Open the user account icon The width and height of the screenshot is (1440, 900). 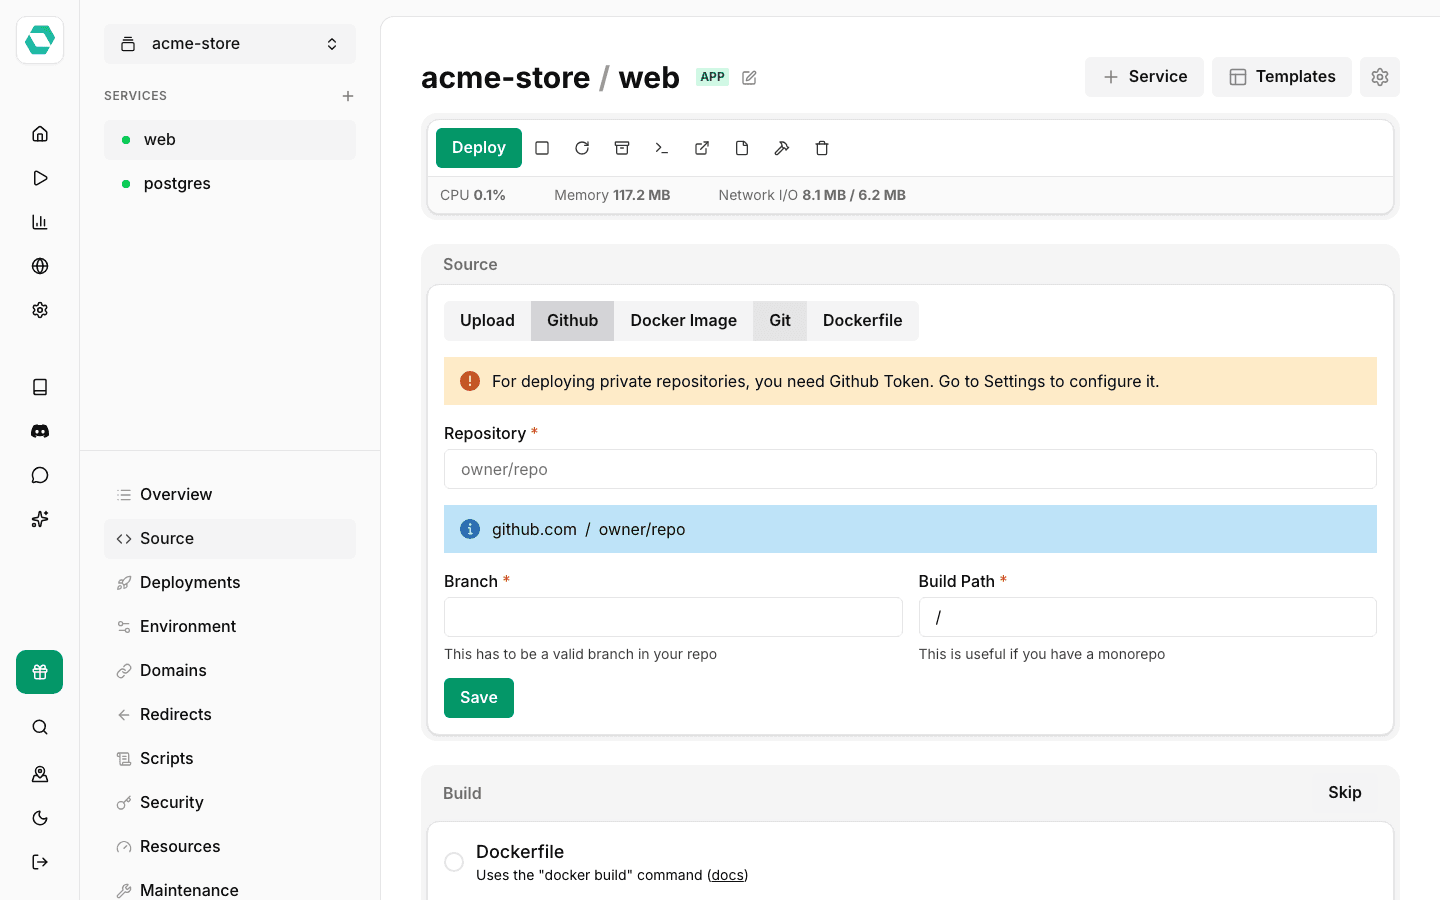[x=40, y=774]
